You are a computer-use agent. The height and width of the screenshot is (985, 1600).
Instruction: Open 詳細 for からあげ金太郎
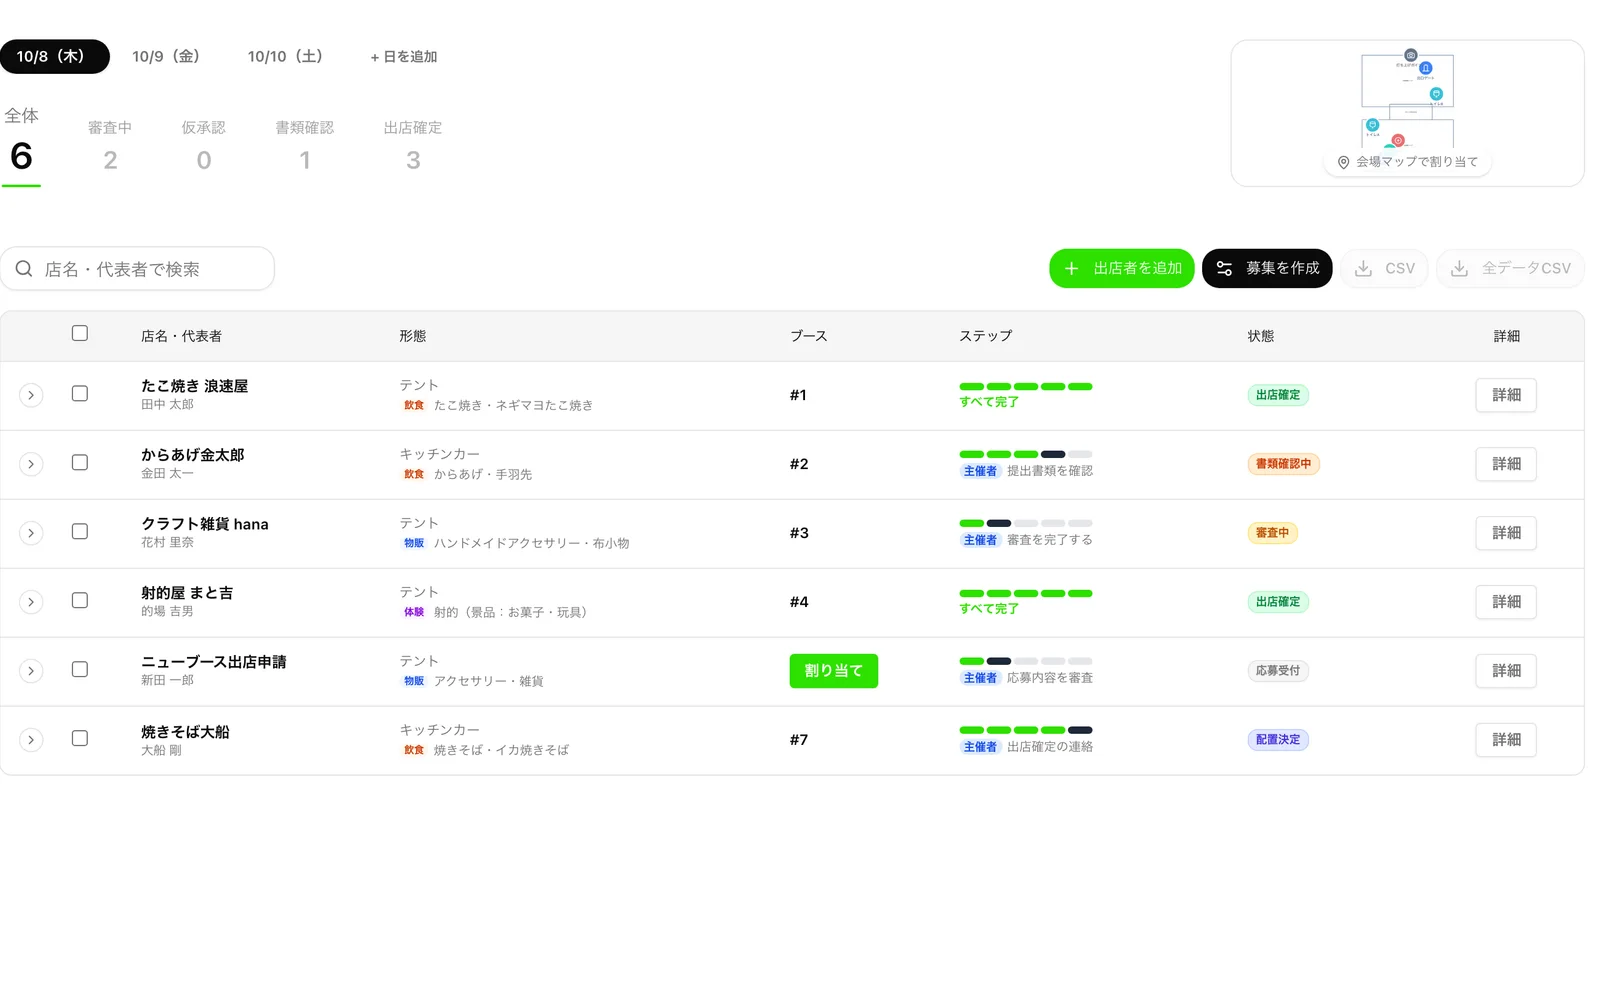(x=1506, y=464)
